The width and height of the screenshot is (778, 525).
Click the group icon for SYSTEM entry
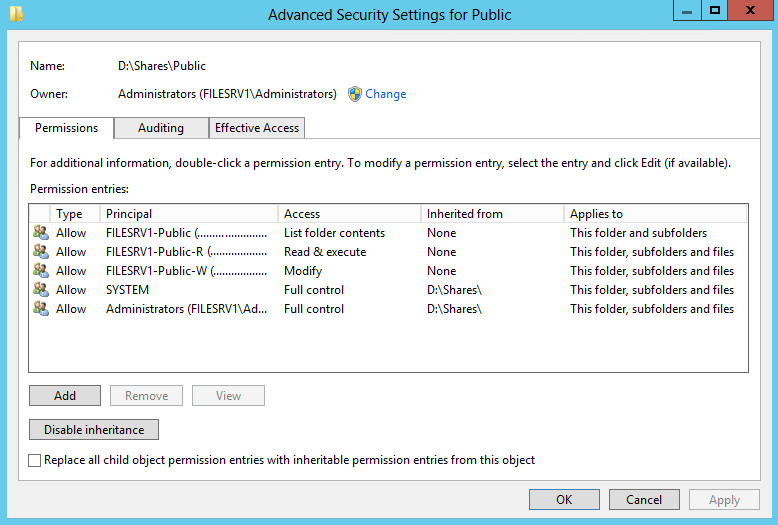click(41, 290)
